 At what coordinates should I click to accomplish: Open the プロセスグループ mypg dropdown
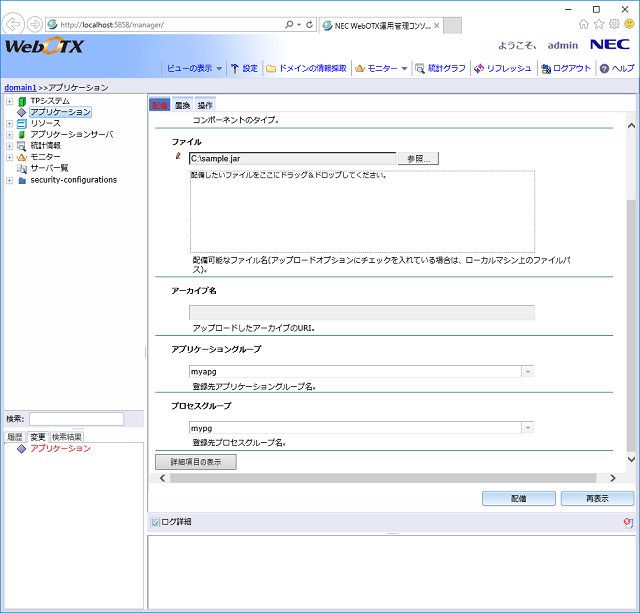tap(527, 428)
